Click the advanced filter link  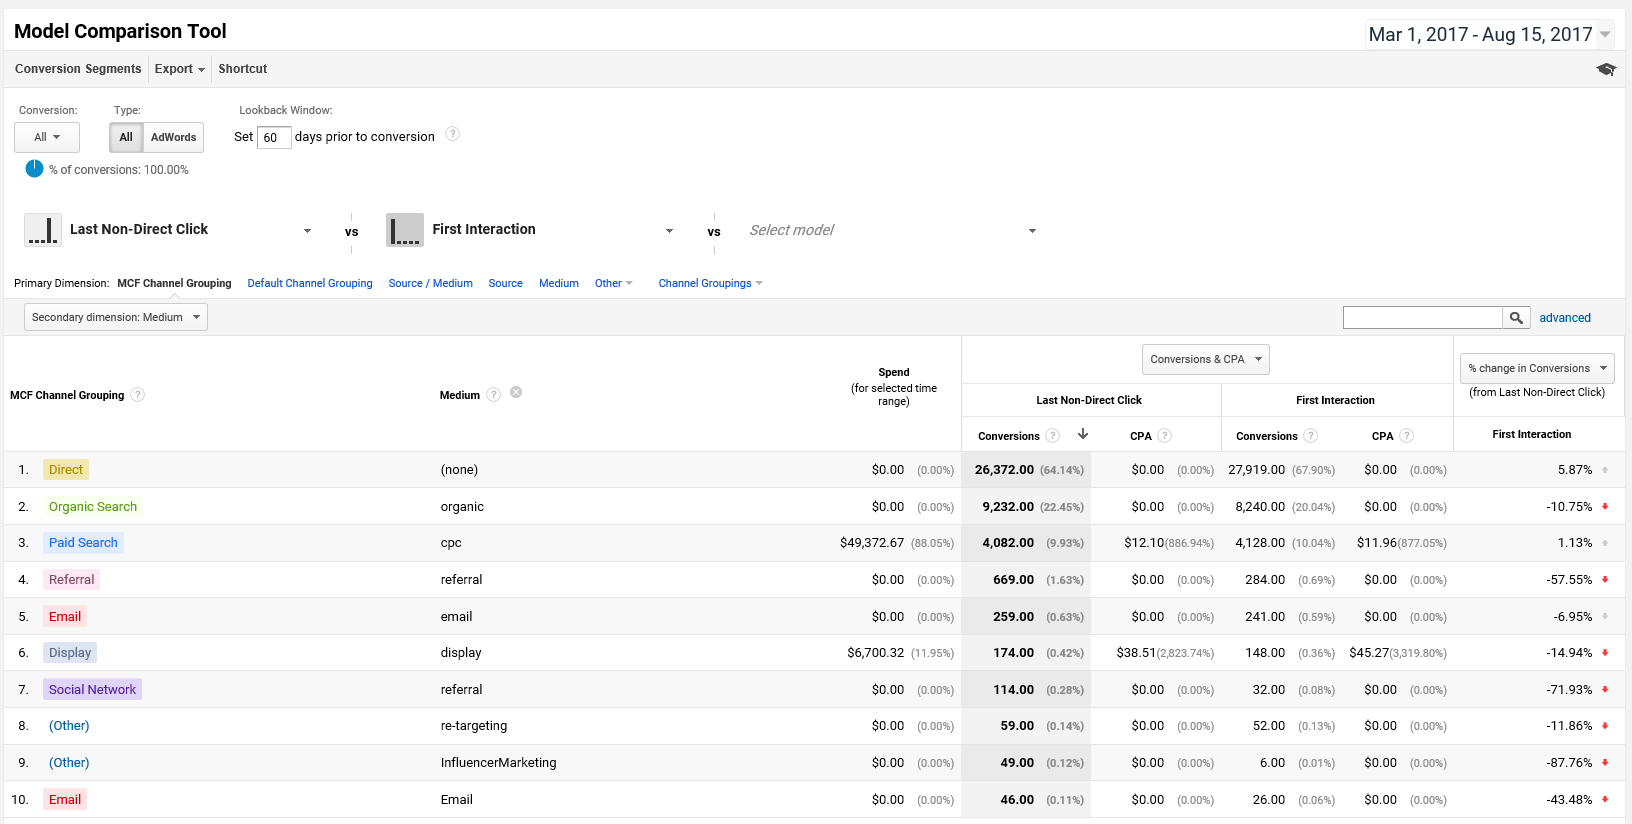[x=1564, y=318]
